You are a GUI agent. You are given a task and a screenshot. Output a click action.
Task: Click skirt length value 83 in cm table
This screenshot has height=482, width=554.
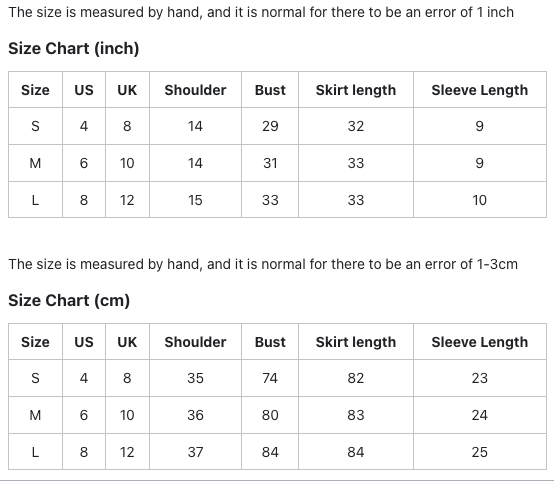356,415
